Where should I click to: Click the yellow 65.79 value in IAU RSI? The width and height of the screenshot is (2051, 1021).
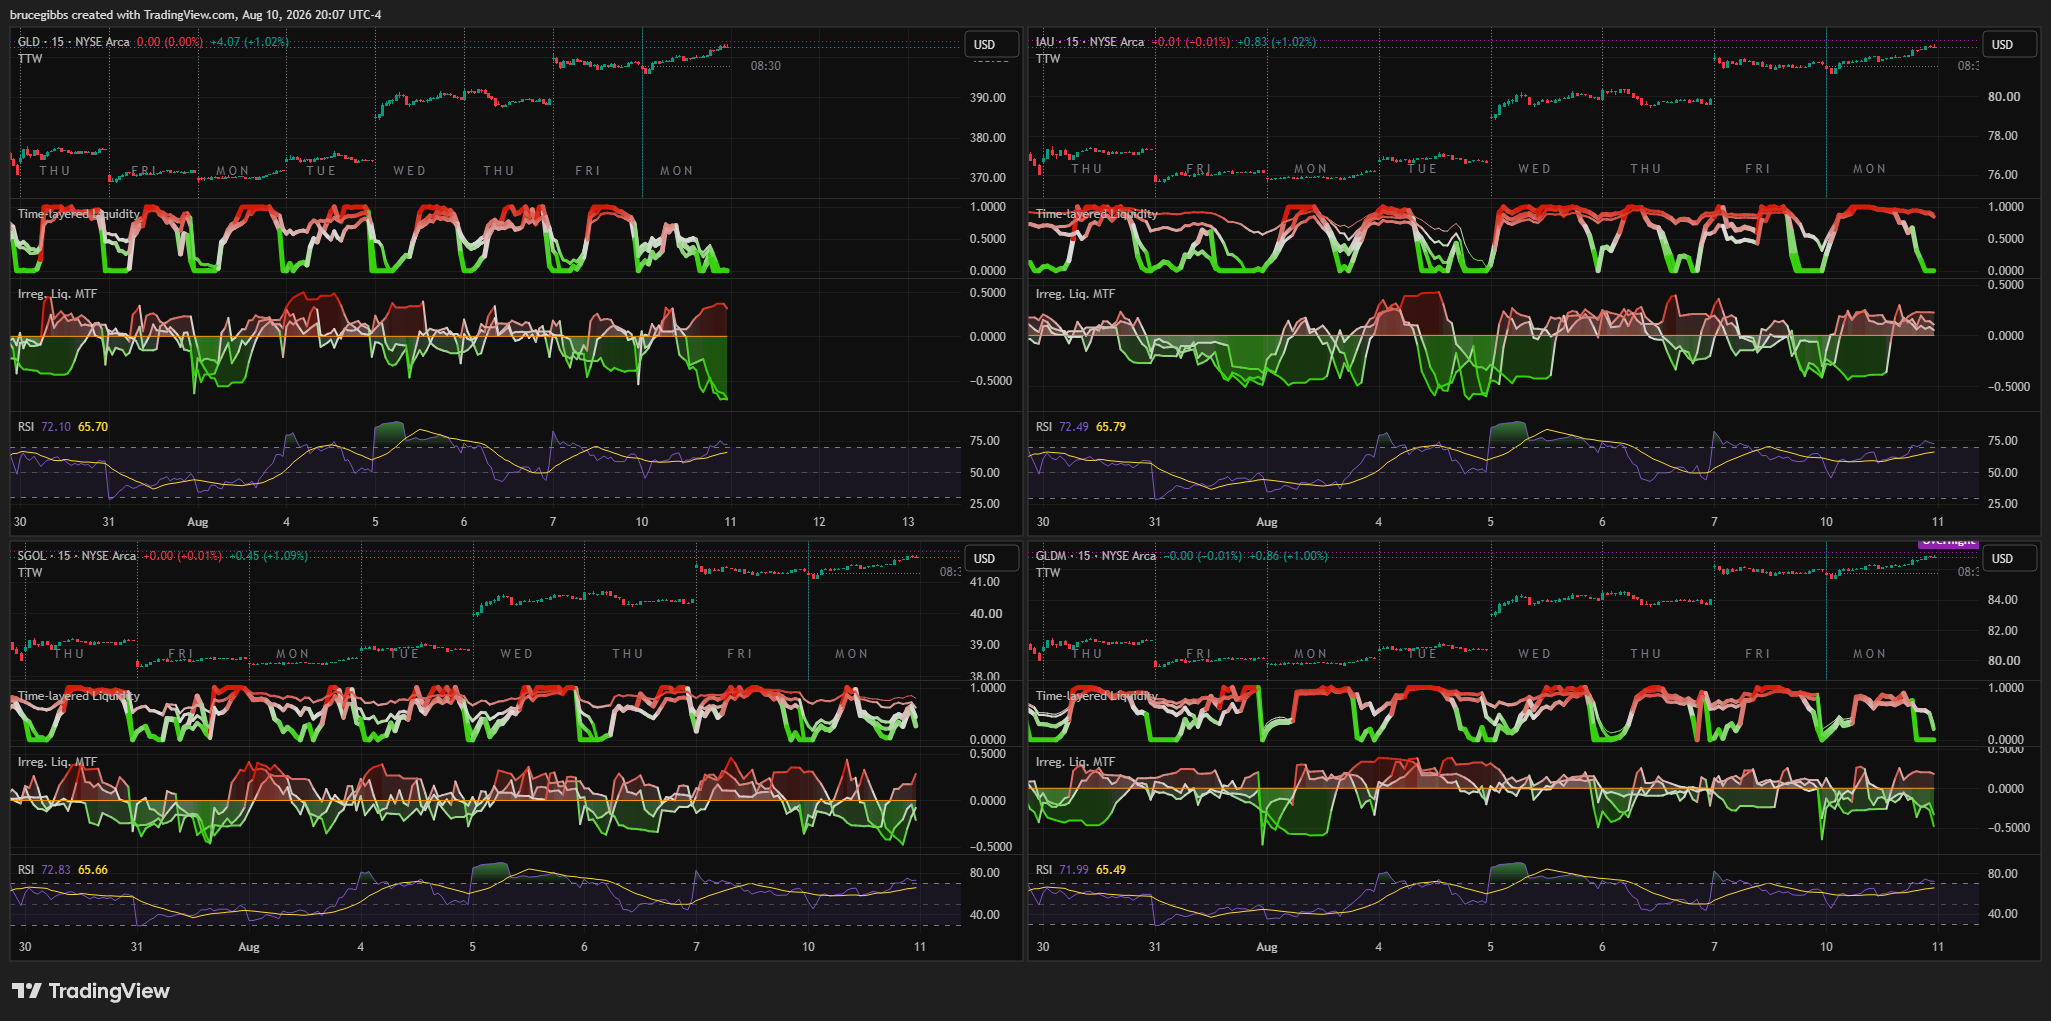tap(1111, 427)
